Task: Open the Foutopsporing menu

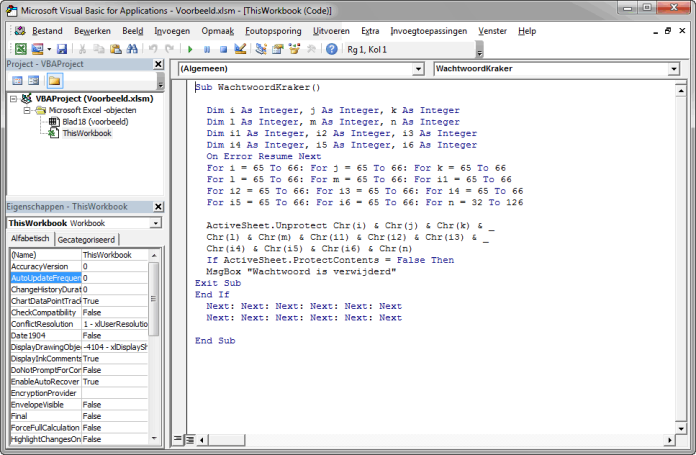Action: click(x=273, y=31)
